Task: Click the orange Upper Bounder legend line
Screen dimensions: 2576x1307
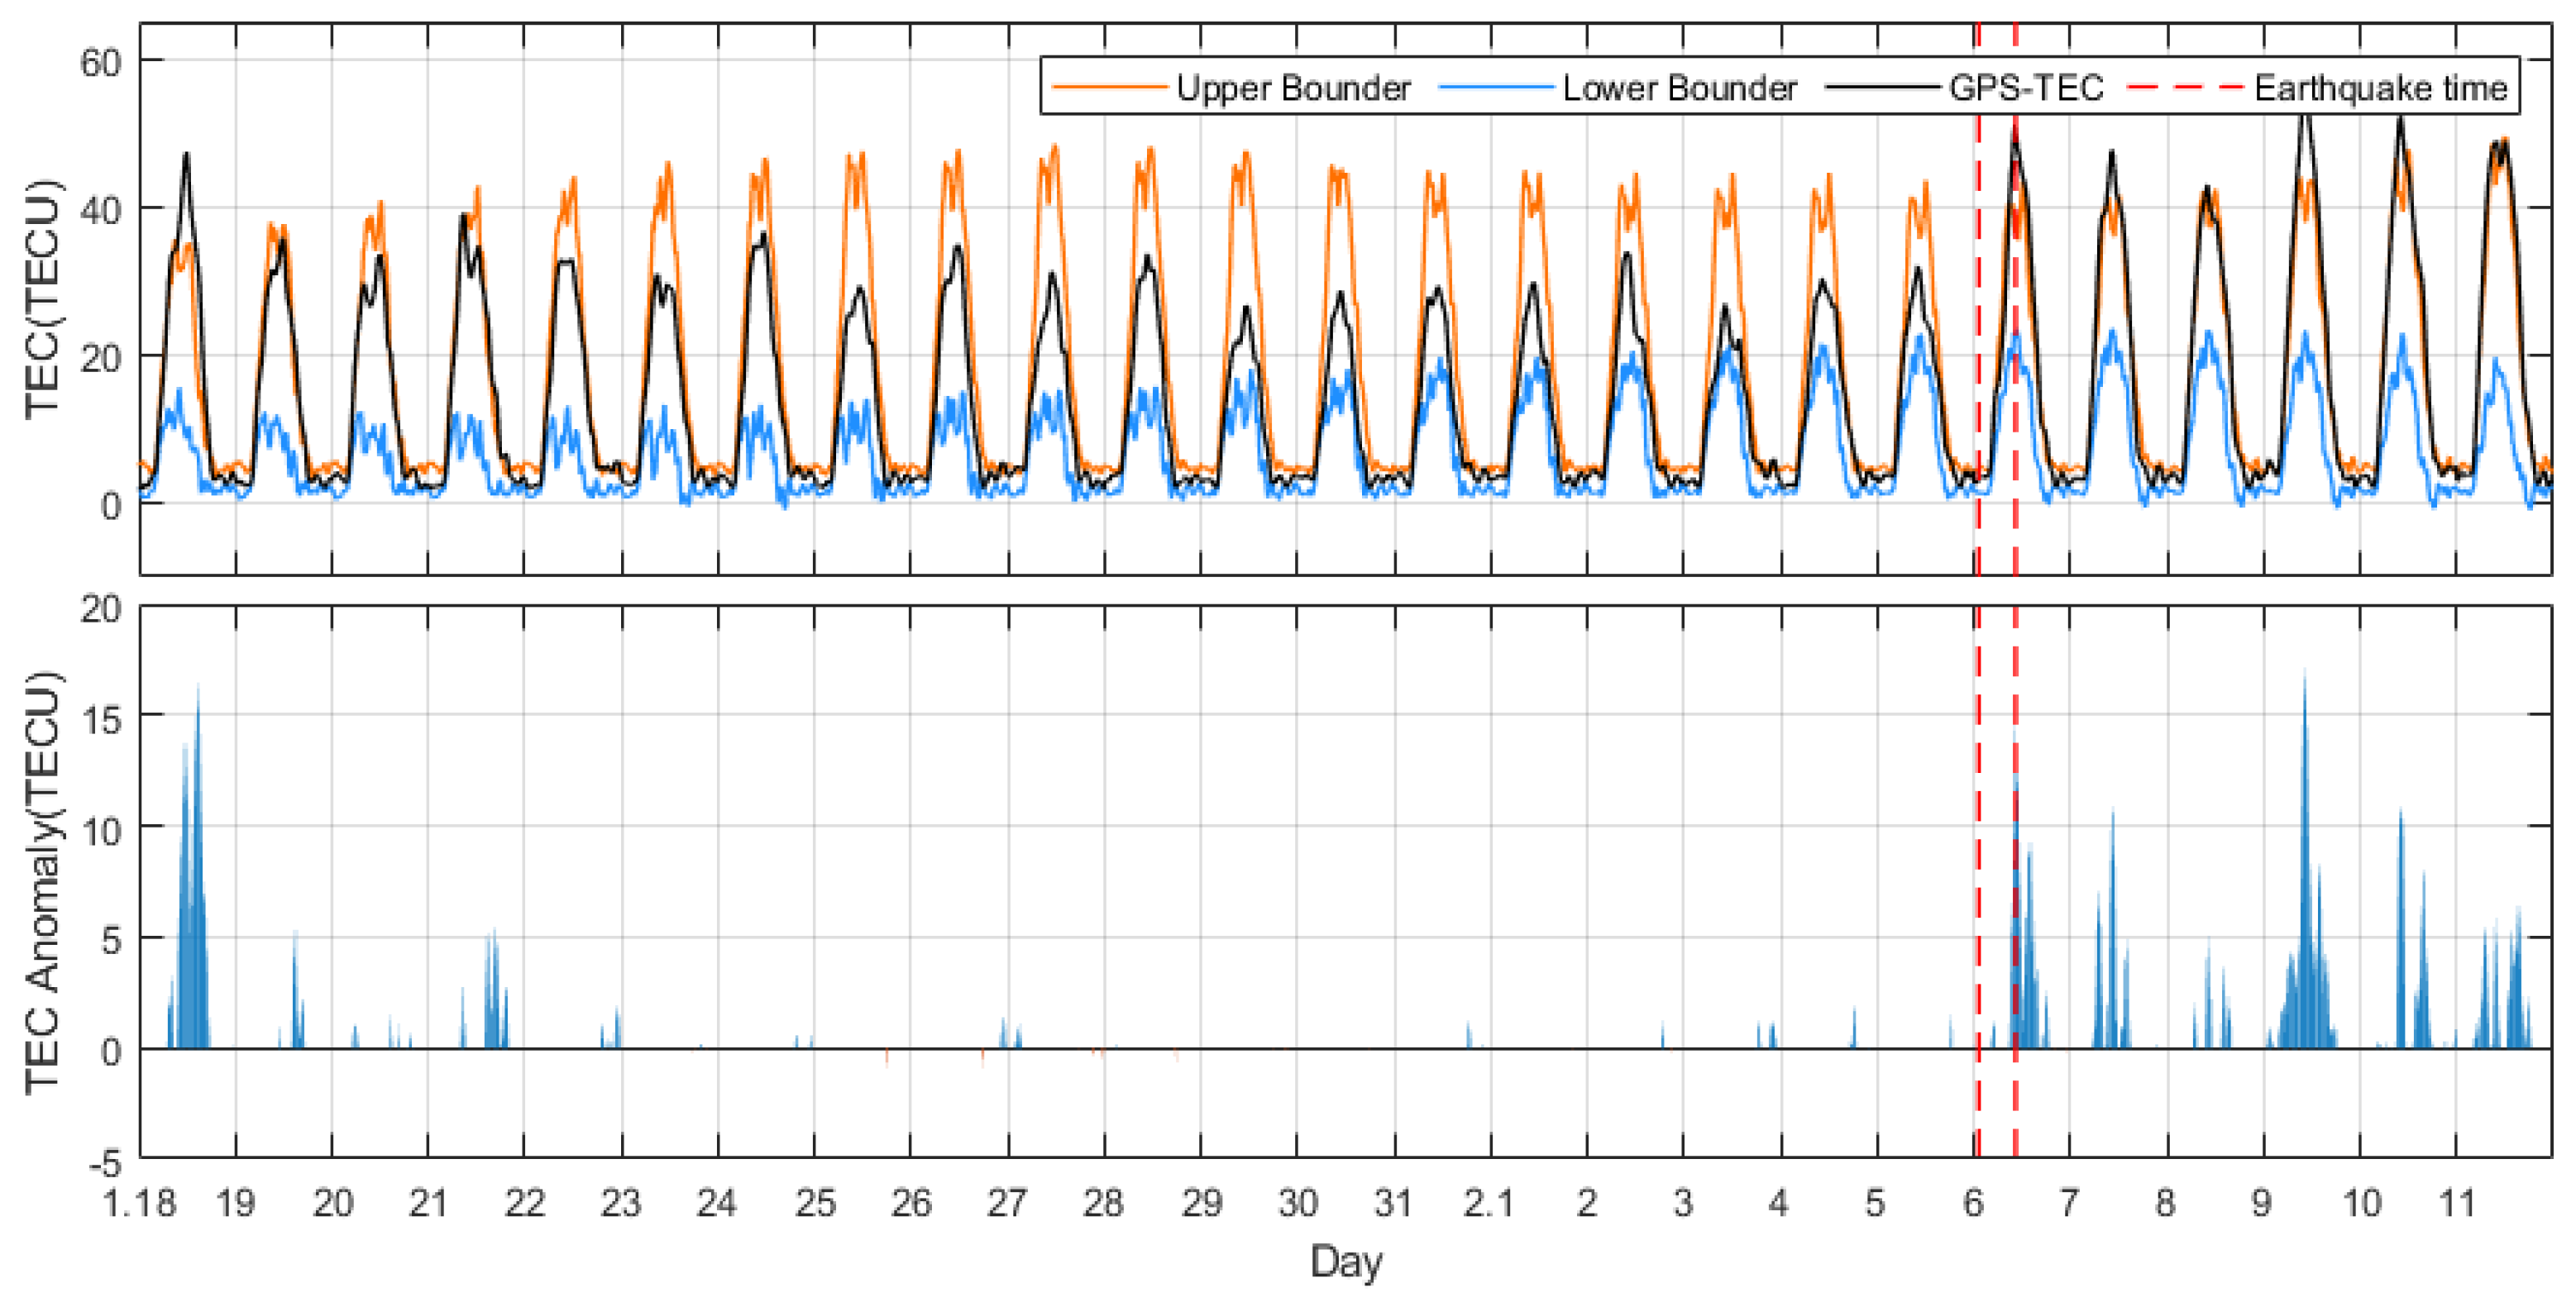Action: coord(1110,88)
